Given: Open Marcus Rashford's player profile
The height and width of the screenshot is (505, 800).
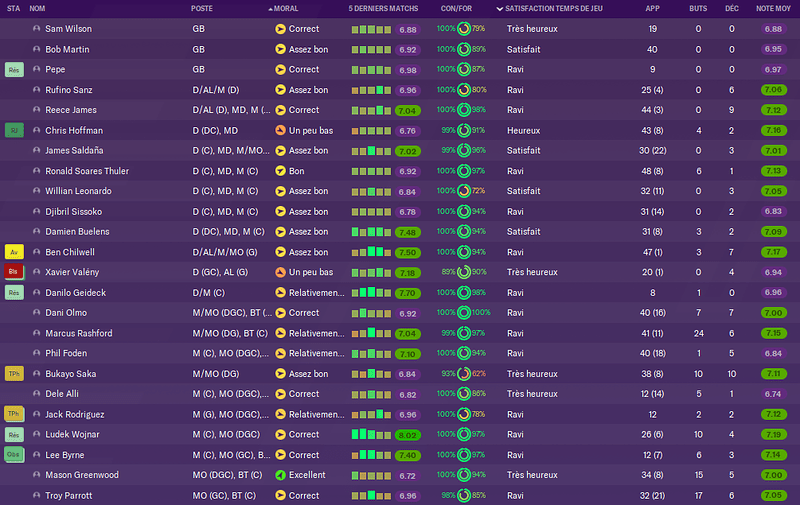Looking at the screenshot, I should (x=79, y=333).
